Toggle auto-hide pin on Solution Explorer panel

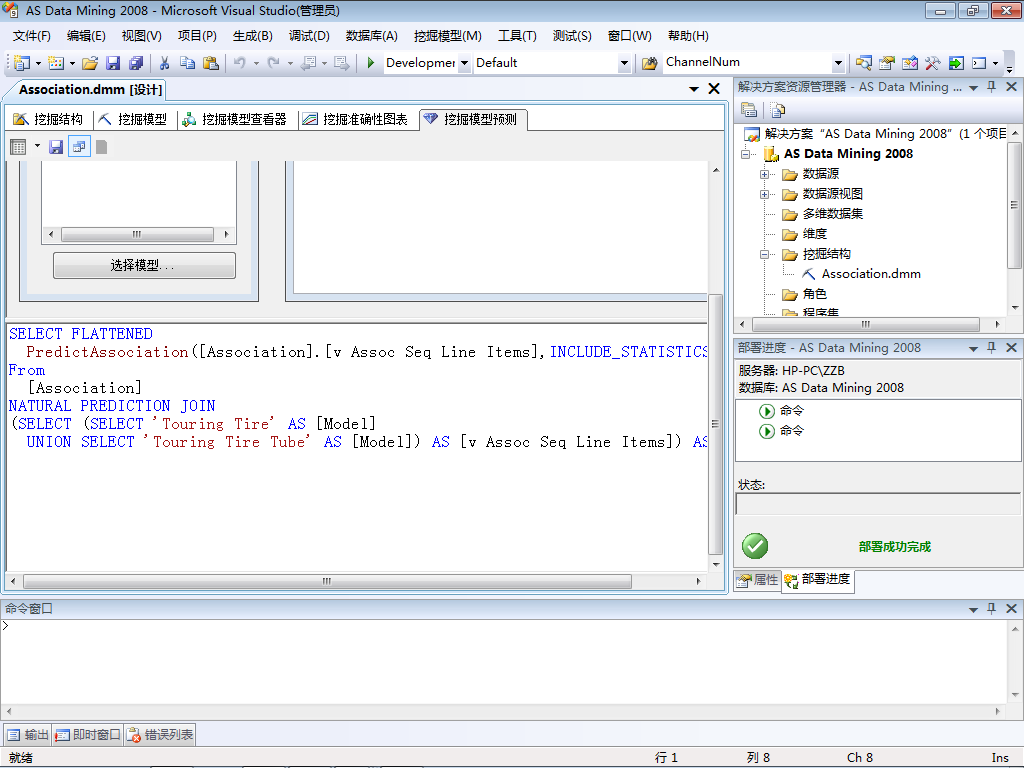point(992,87)
